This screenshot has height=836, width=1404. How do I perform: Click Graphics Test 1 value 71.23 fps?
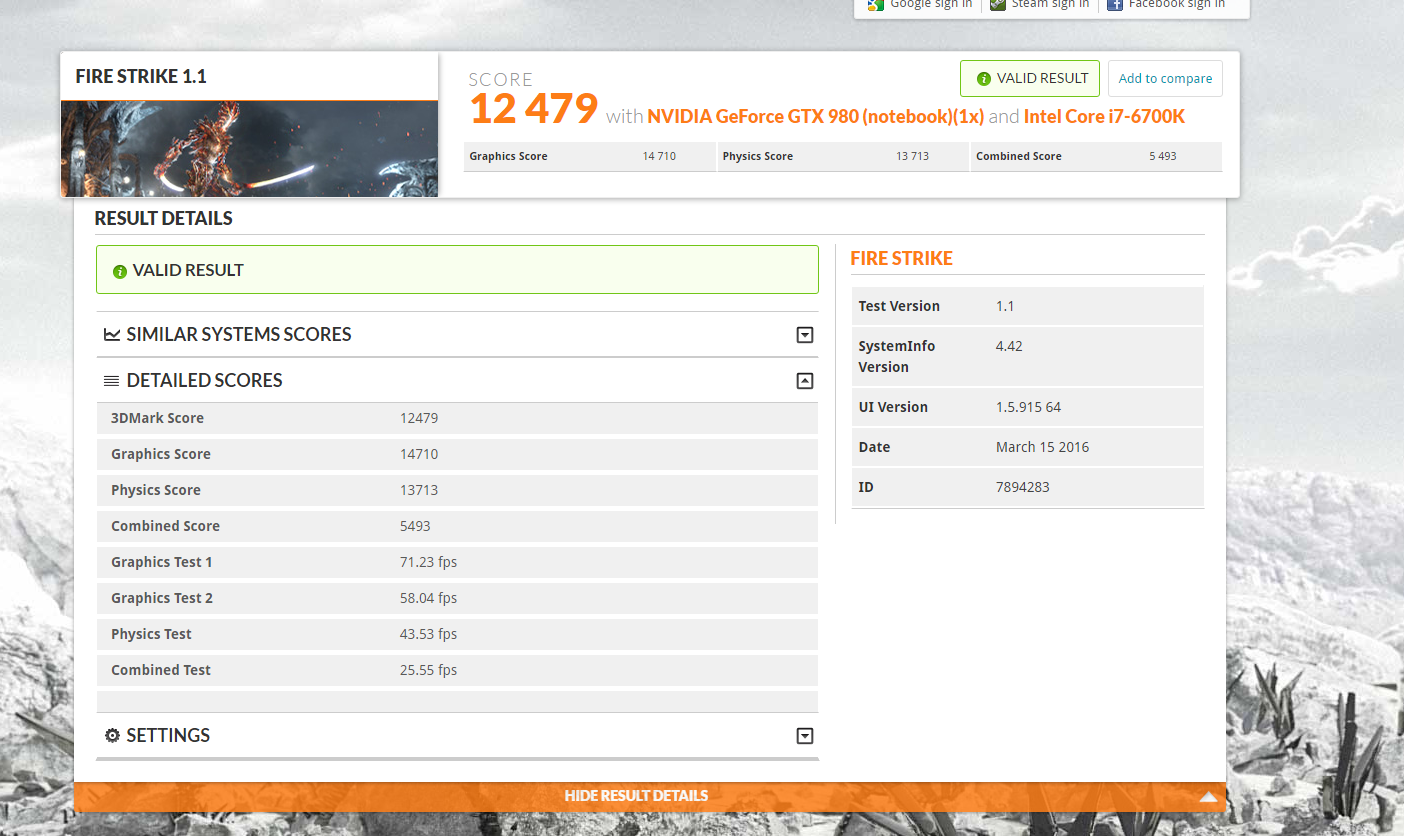[x=428, y=562]
